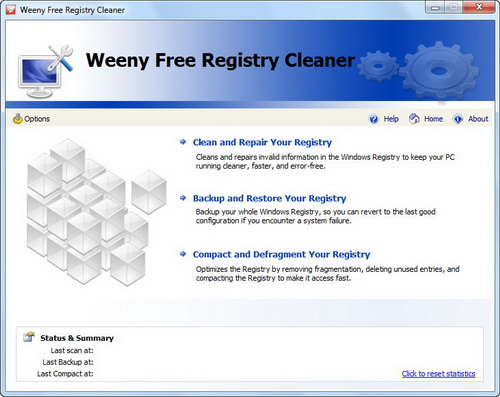Image resolution: width=500 pixels, height=397 pixels.
Task: Click the About info icon
Action: pyautogui.click(x=458, y=119)
